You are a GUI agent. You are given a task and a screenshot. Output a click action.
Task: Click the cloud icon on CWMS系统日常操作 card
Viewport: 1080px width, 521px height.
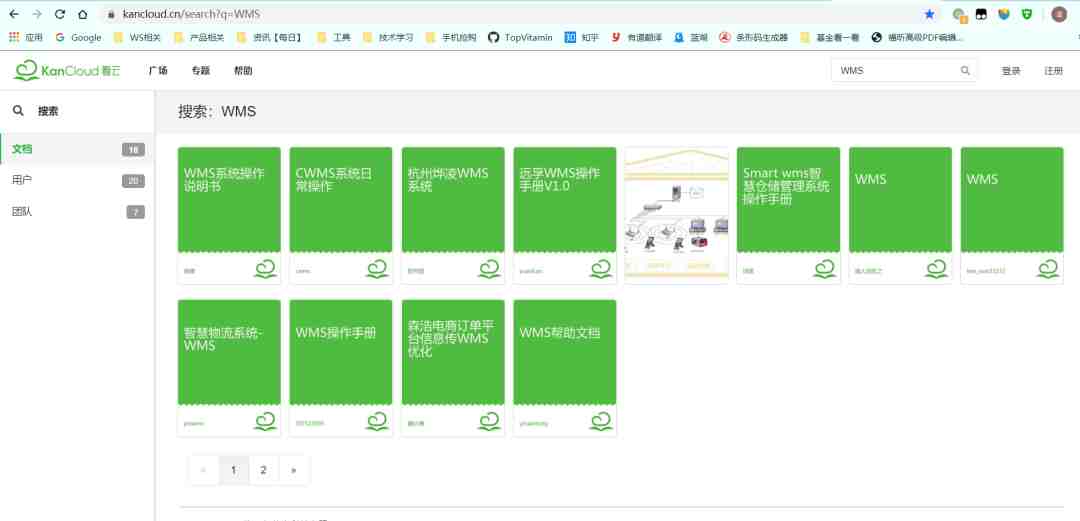tap(377, 269)
